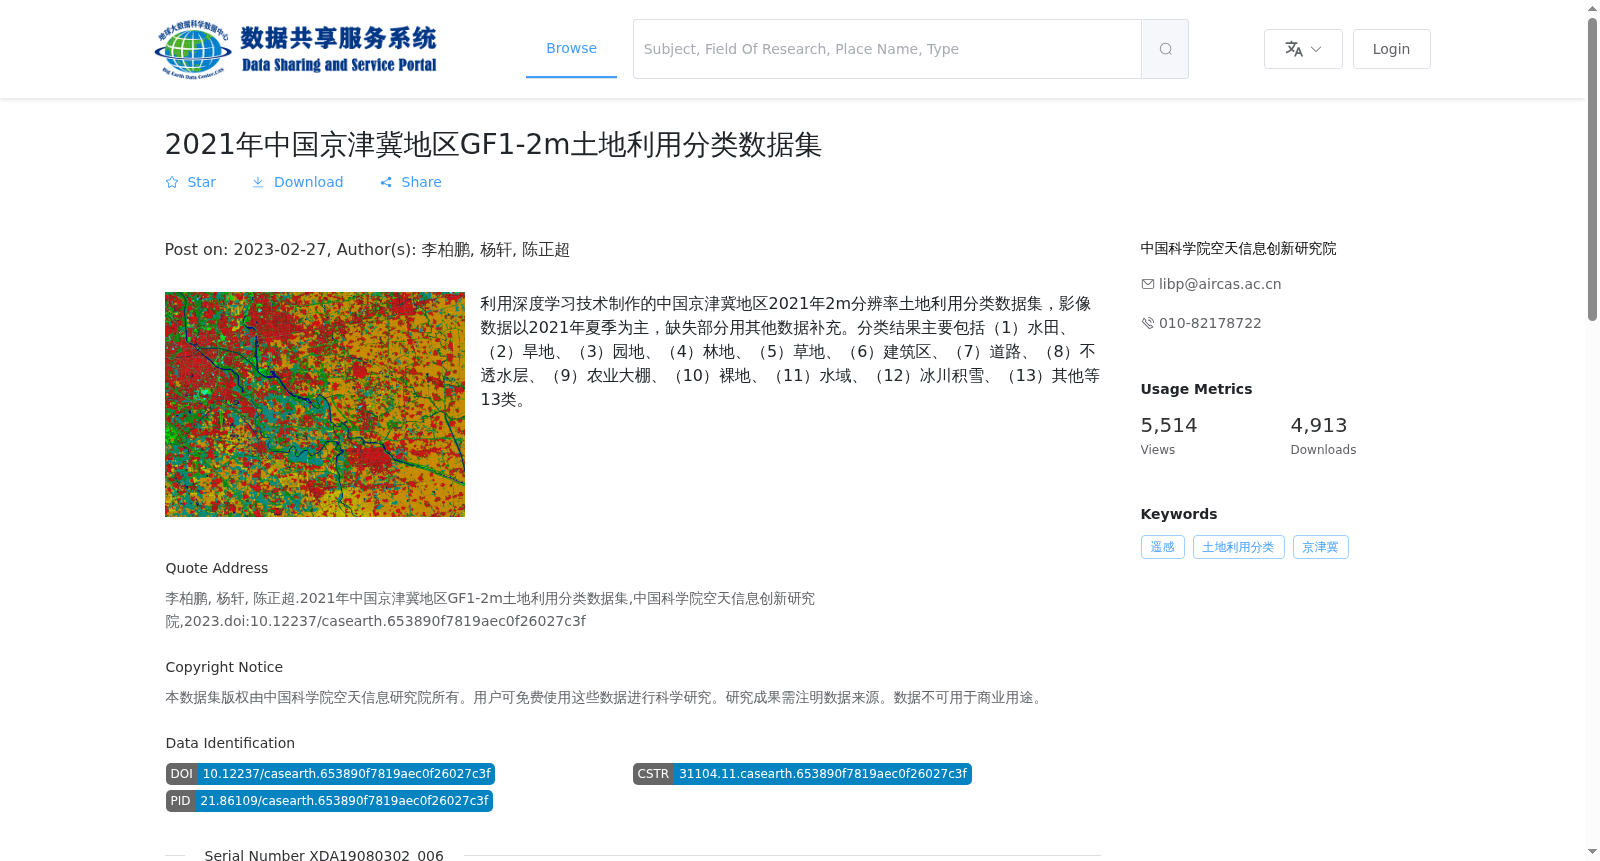Viewport: 1600px width, 861px height.
Task: Click the phone number 010-82178722
Action: coord(1210,323)
